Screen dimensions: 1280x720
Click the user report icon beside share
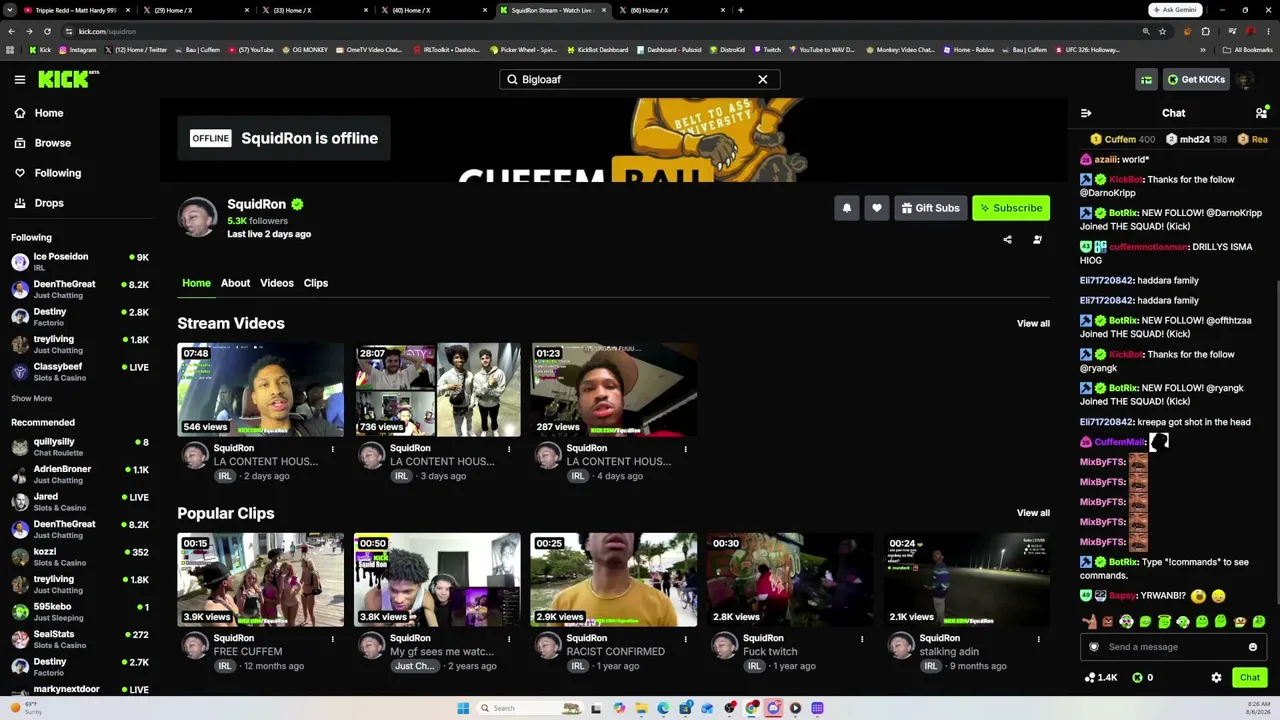coord(1037,240)
